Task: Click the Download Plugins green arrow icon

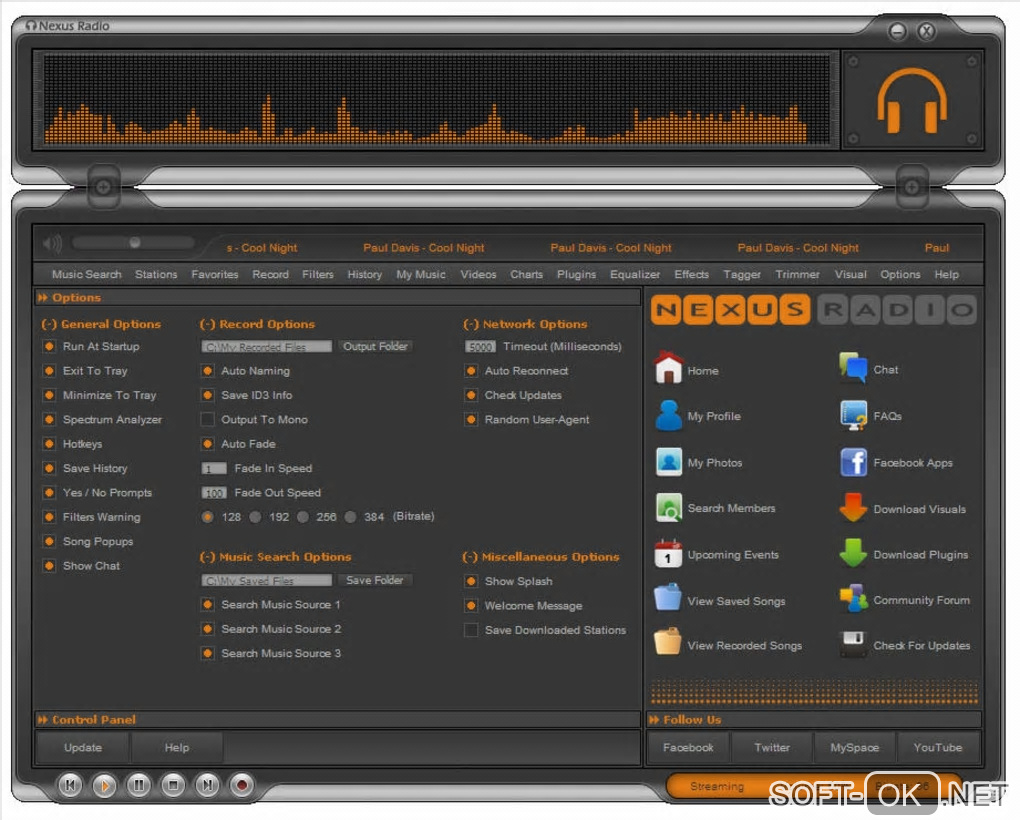Action: (x=853, y=553)
